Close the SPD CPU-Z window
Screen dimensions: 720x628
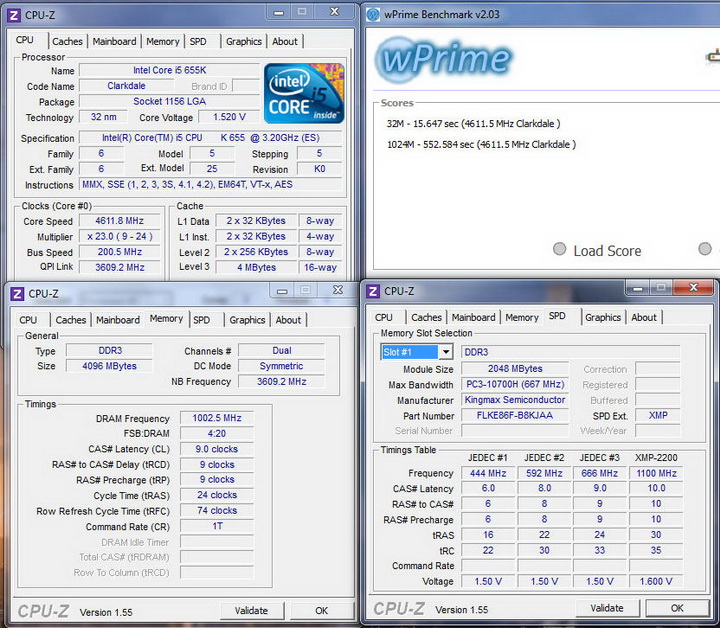693,287
